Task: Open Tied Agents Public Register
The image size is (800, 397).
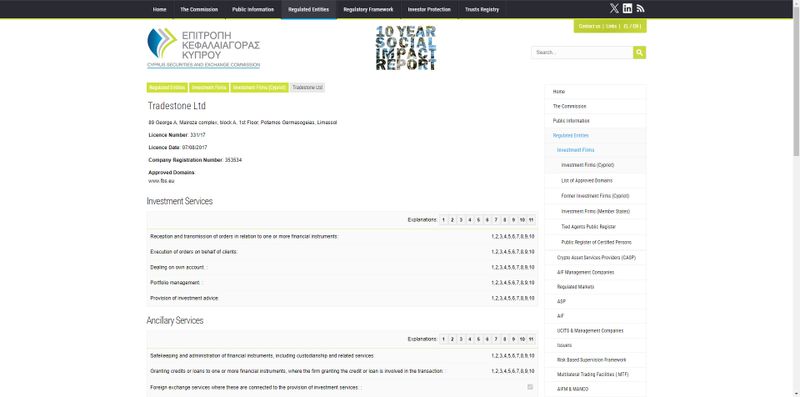Action: click(595, 227)
